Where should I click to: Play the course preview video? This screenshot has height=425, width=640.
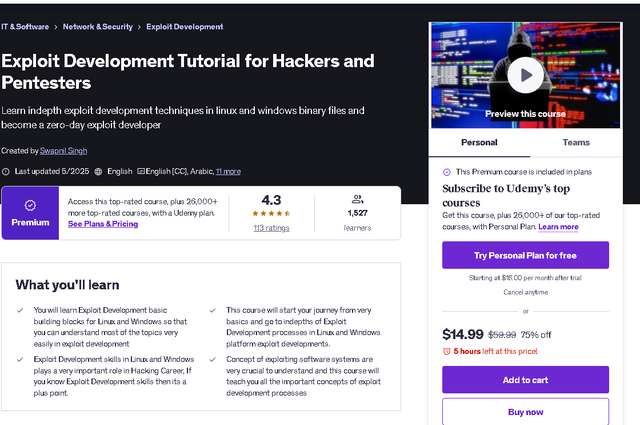coord(525,75)
